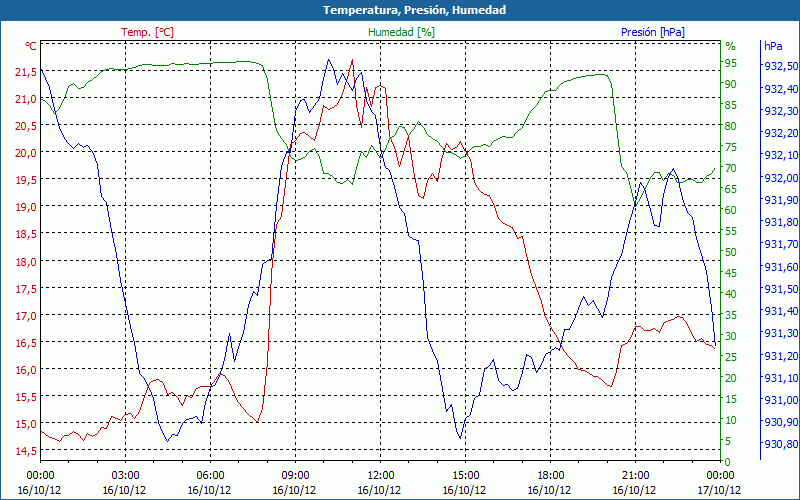Click the hPa unit label on the pressure axis

(x=773, y=46)
